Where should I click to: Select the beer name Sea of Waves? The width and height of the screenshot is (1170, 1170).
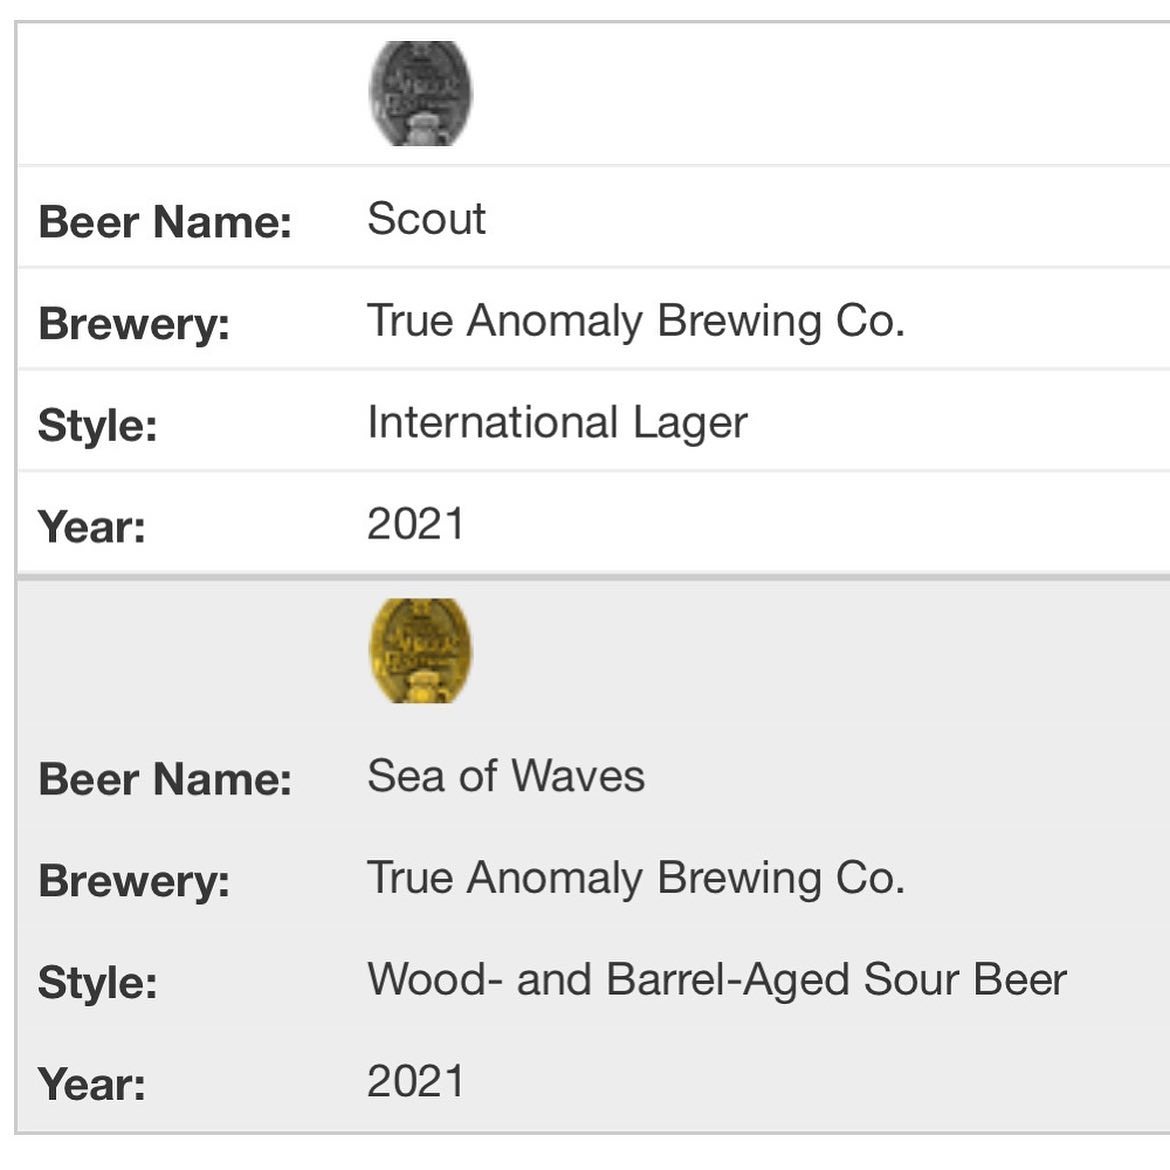pyautogui.click(x=506, y=776)
